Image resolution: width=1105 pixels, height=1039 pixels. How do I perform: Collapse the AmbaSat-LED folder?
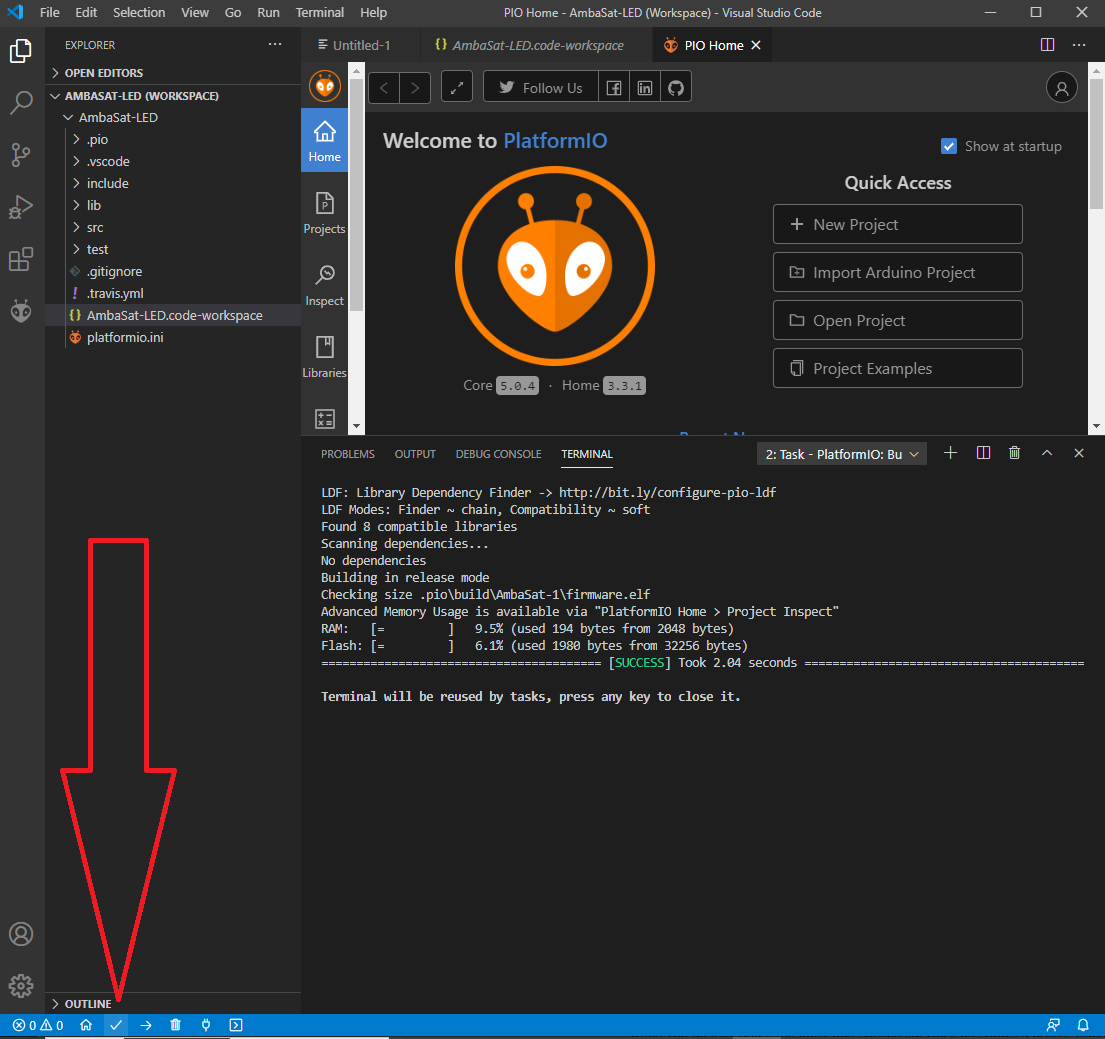[173, 117]
